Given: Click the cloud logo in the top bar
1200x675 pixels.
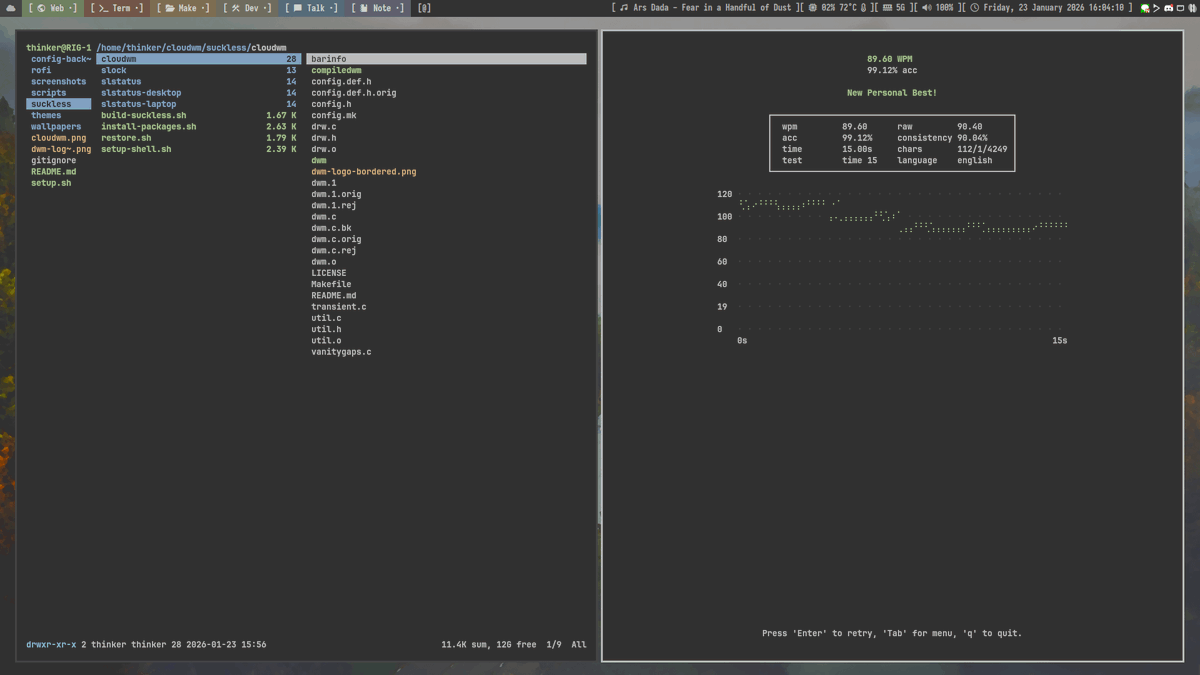Looking at the screenshot, I should 10,8.
